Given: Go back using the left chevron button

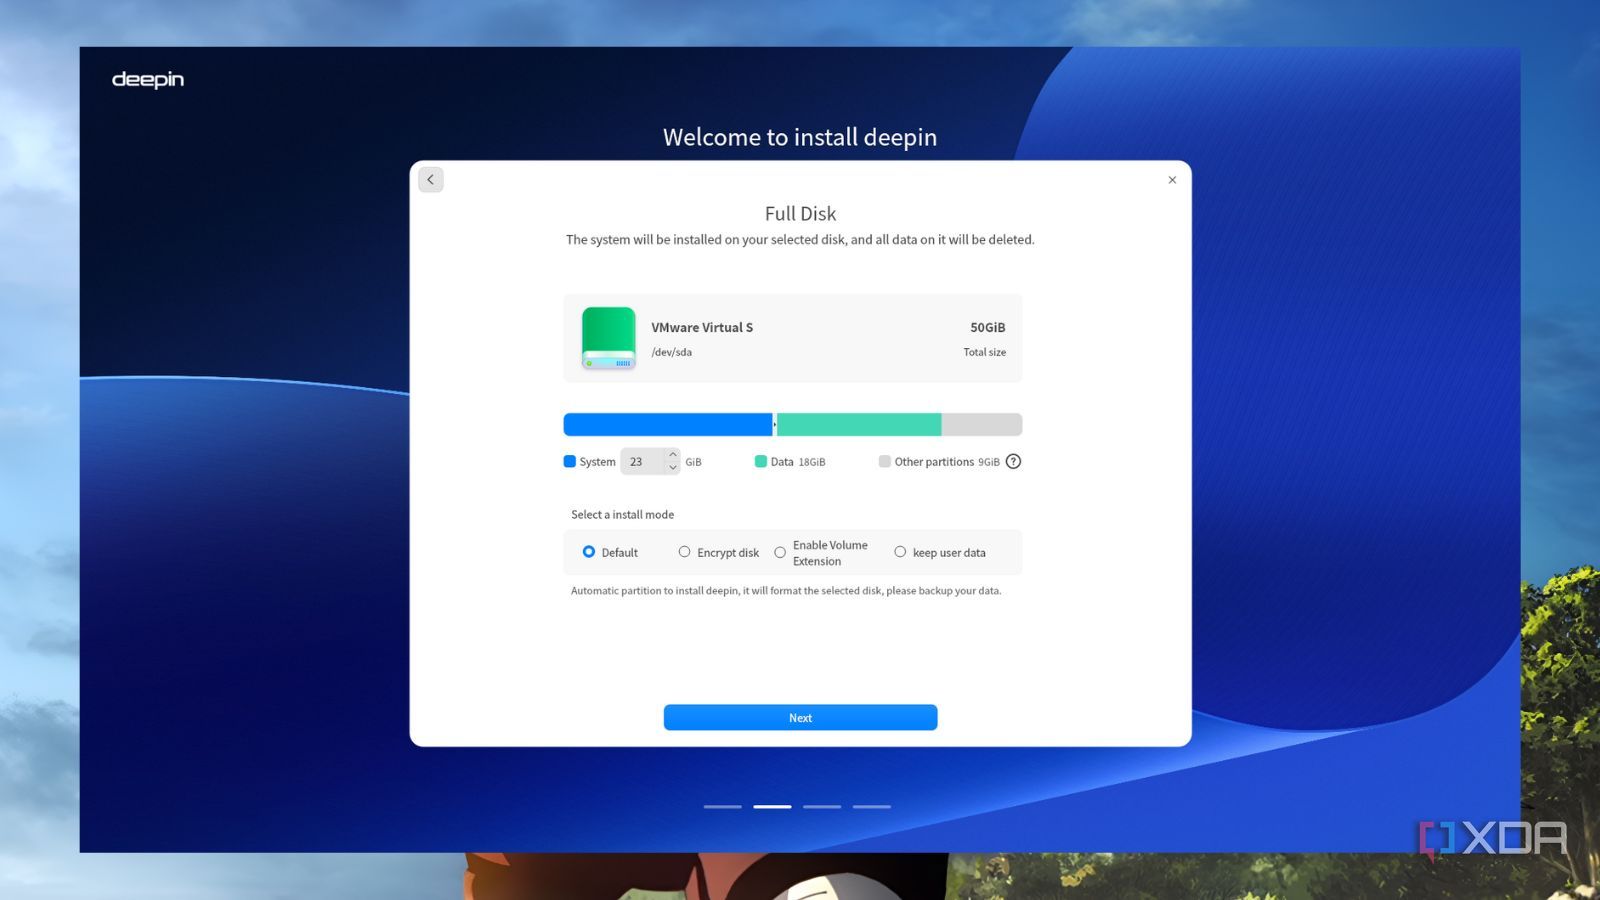Looking at the screenshot, I should (x=431, y=180).
